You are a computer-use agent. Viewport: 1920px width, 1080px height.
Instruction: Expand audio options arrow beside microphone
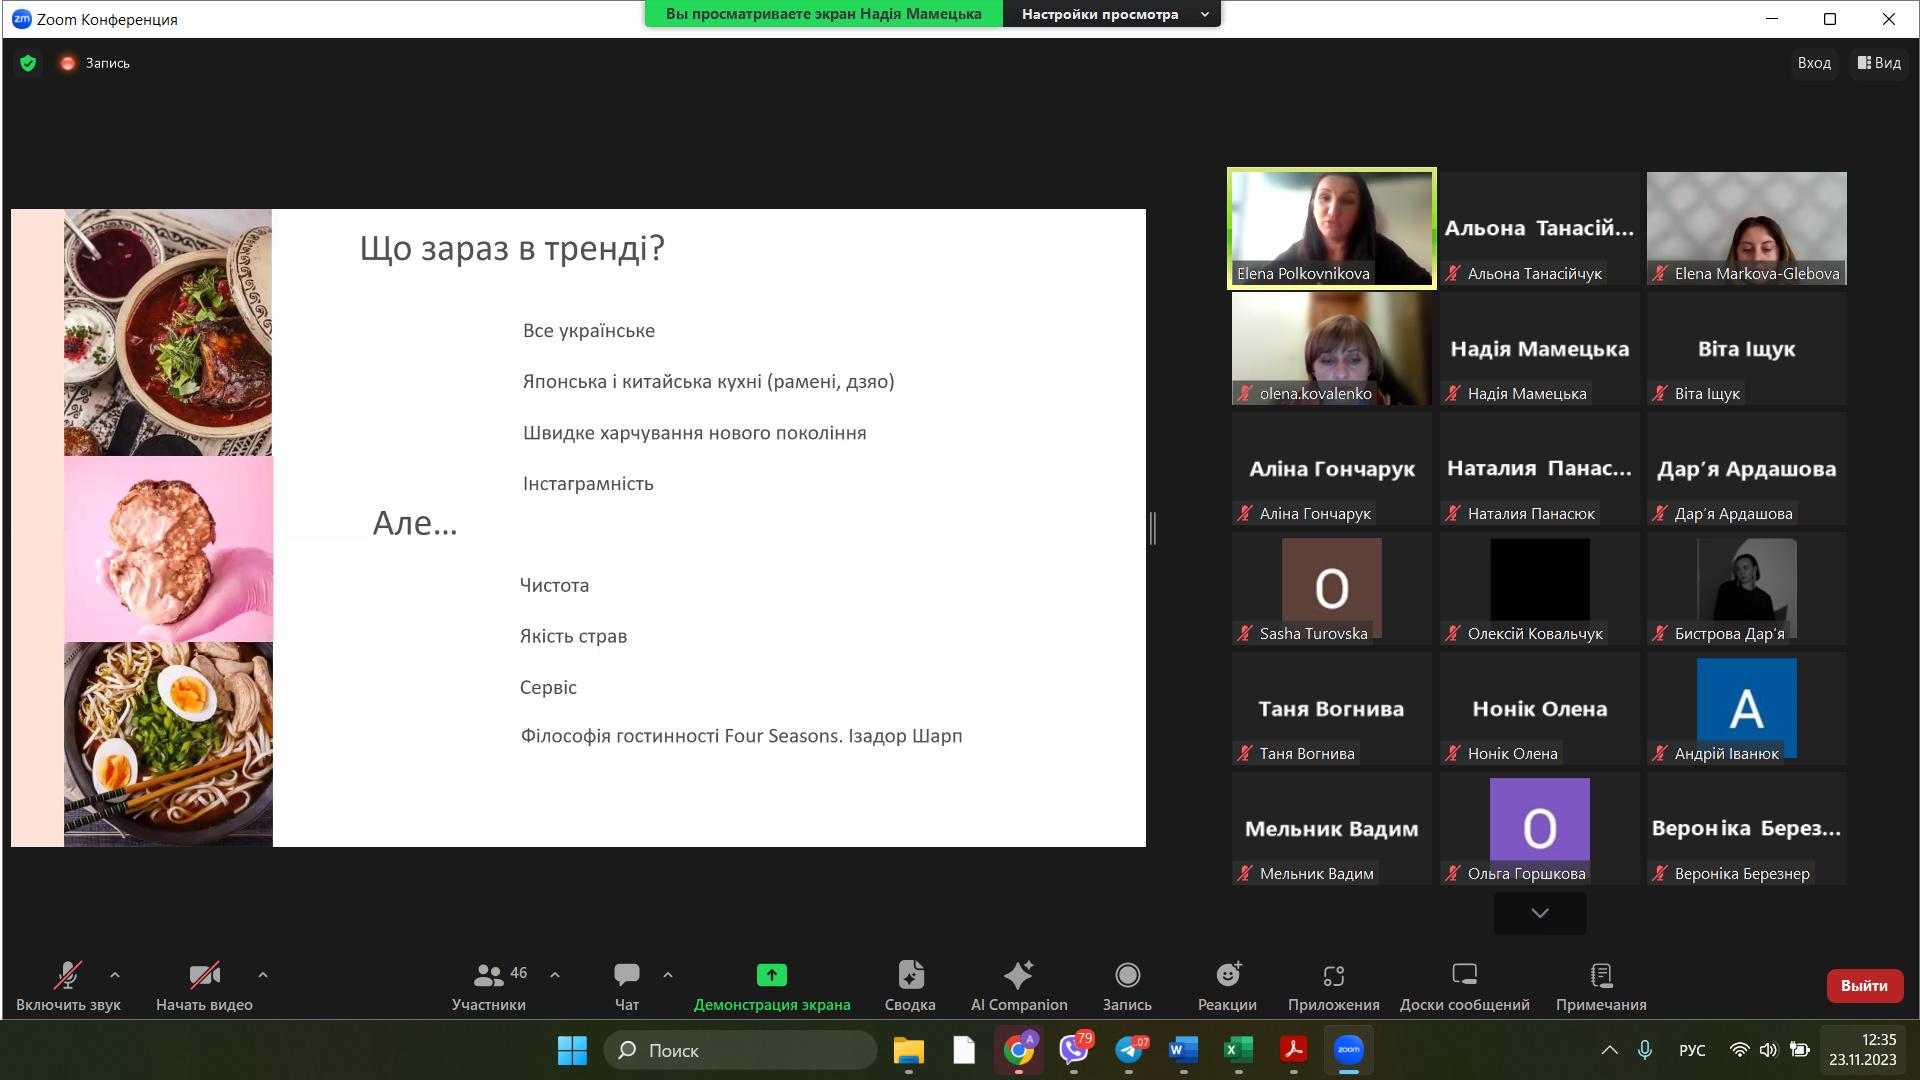[x=115, y=974]
